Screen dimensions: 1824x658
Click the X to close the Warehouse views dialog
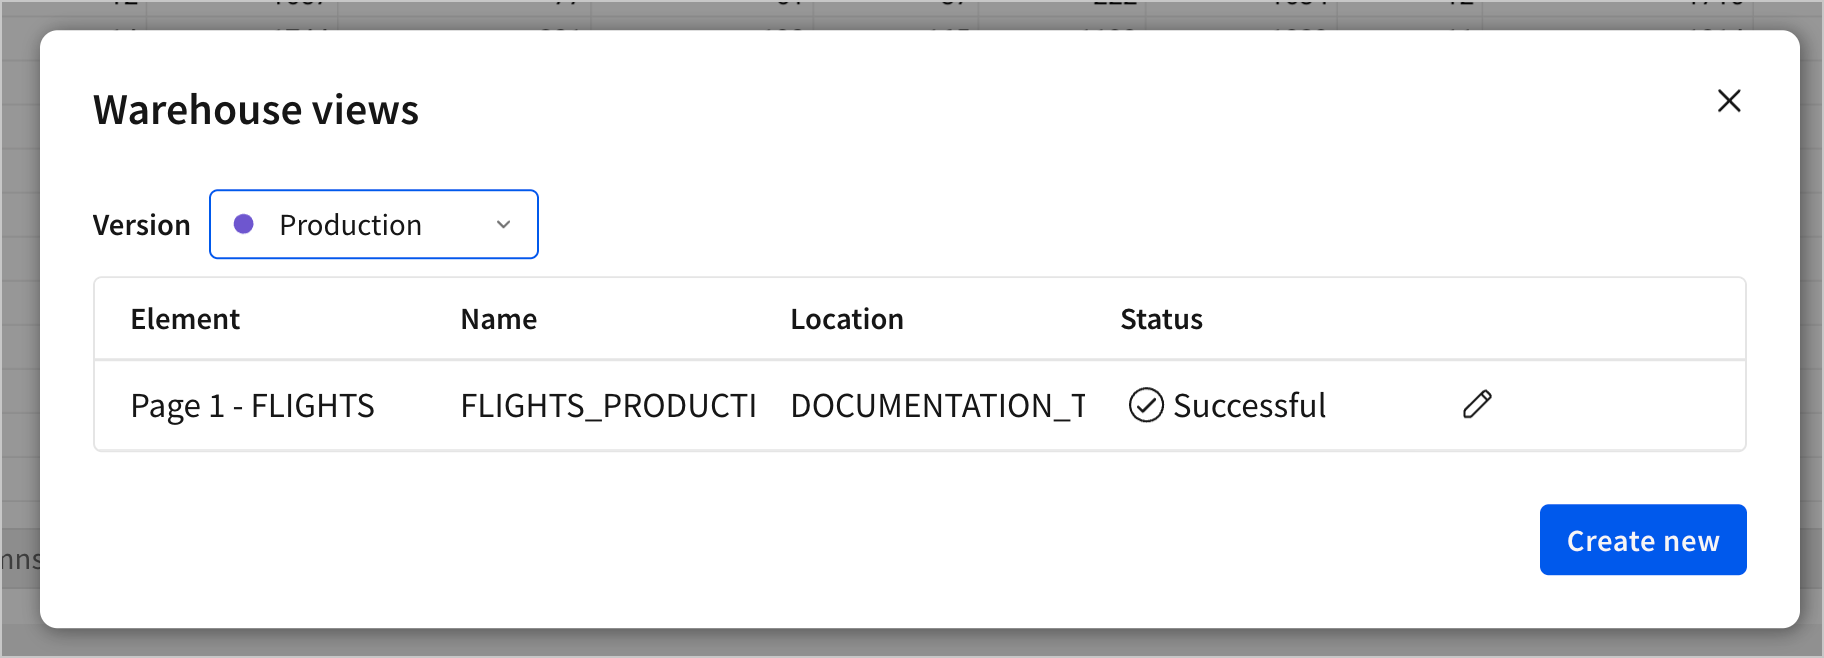coord(1729,101)
